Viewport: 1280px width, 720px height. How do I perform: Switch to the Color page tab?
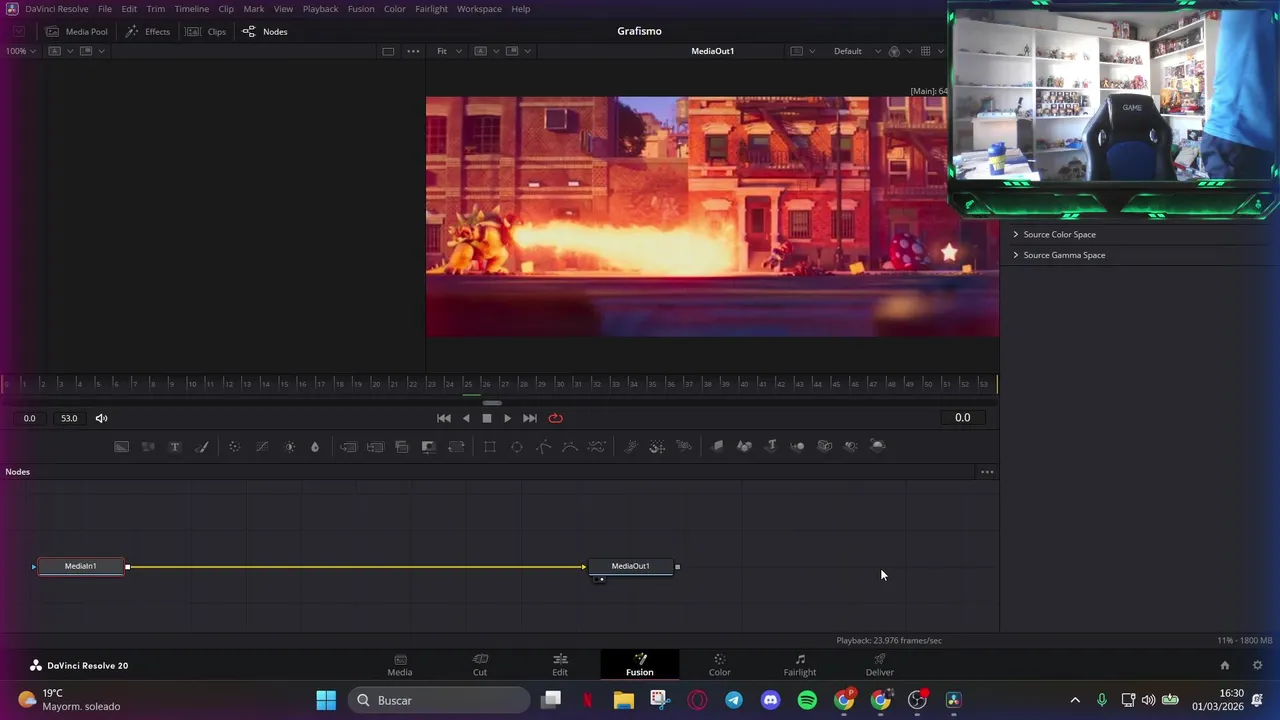(720, 665)
